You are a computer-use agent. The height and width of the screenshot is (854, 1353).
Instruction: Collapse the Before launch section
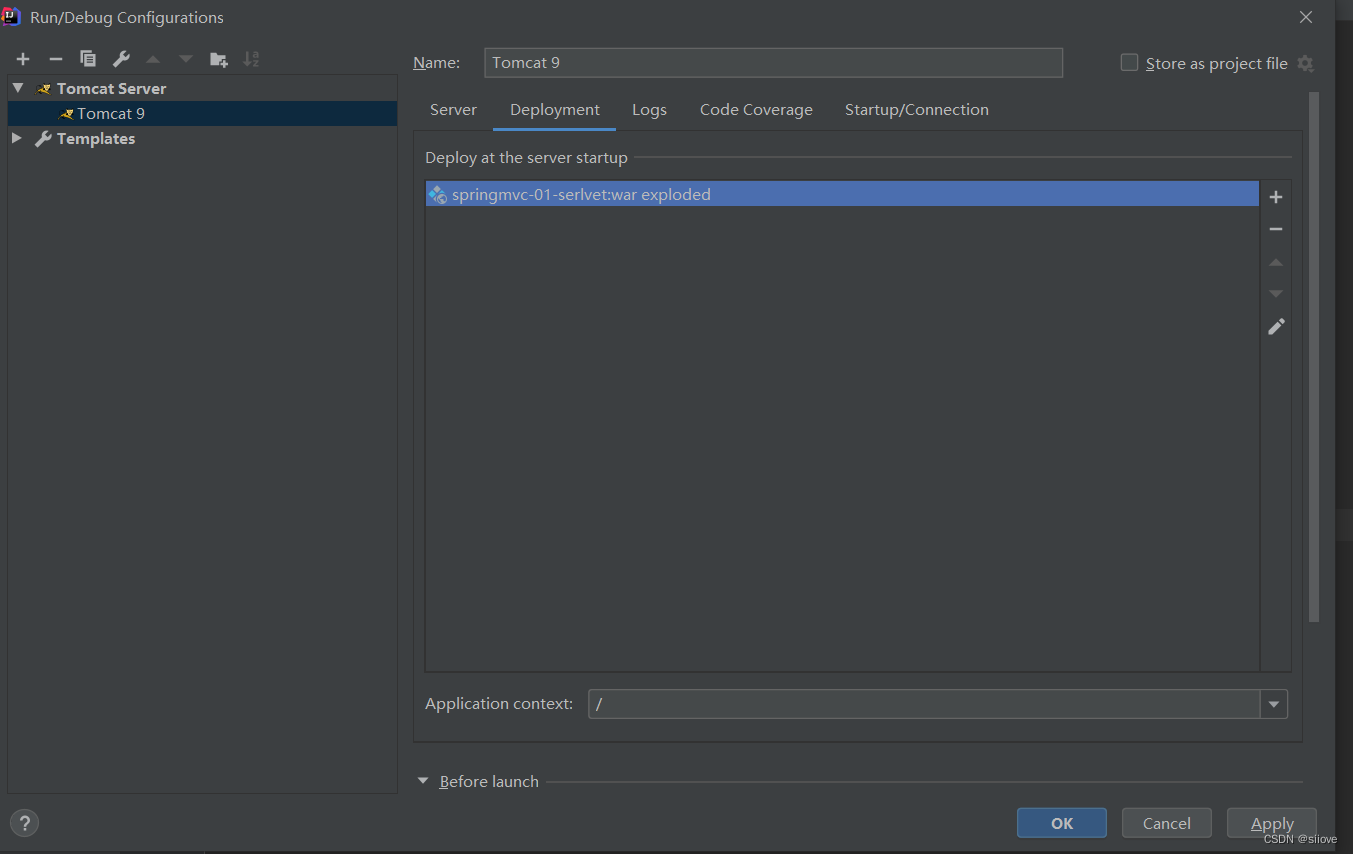[x=423, y=781]
